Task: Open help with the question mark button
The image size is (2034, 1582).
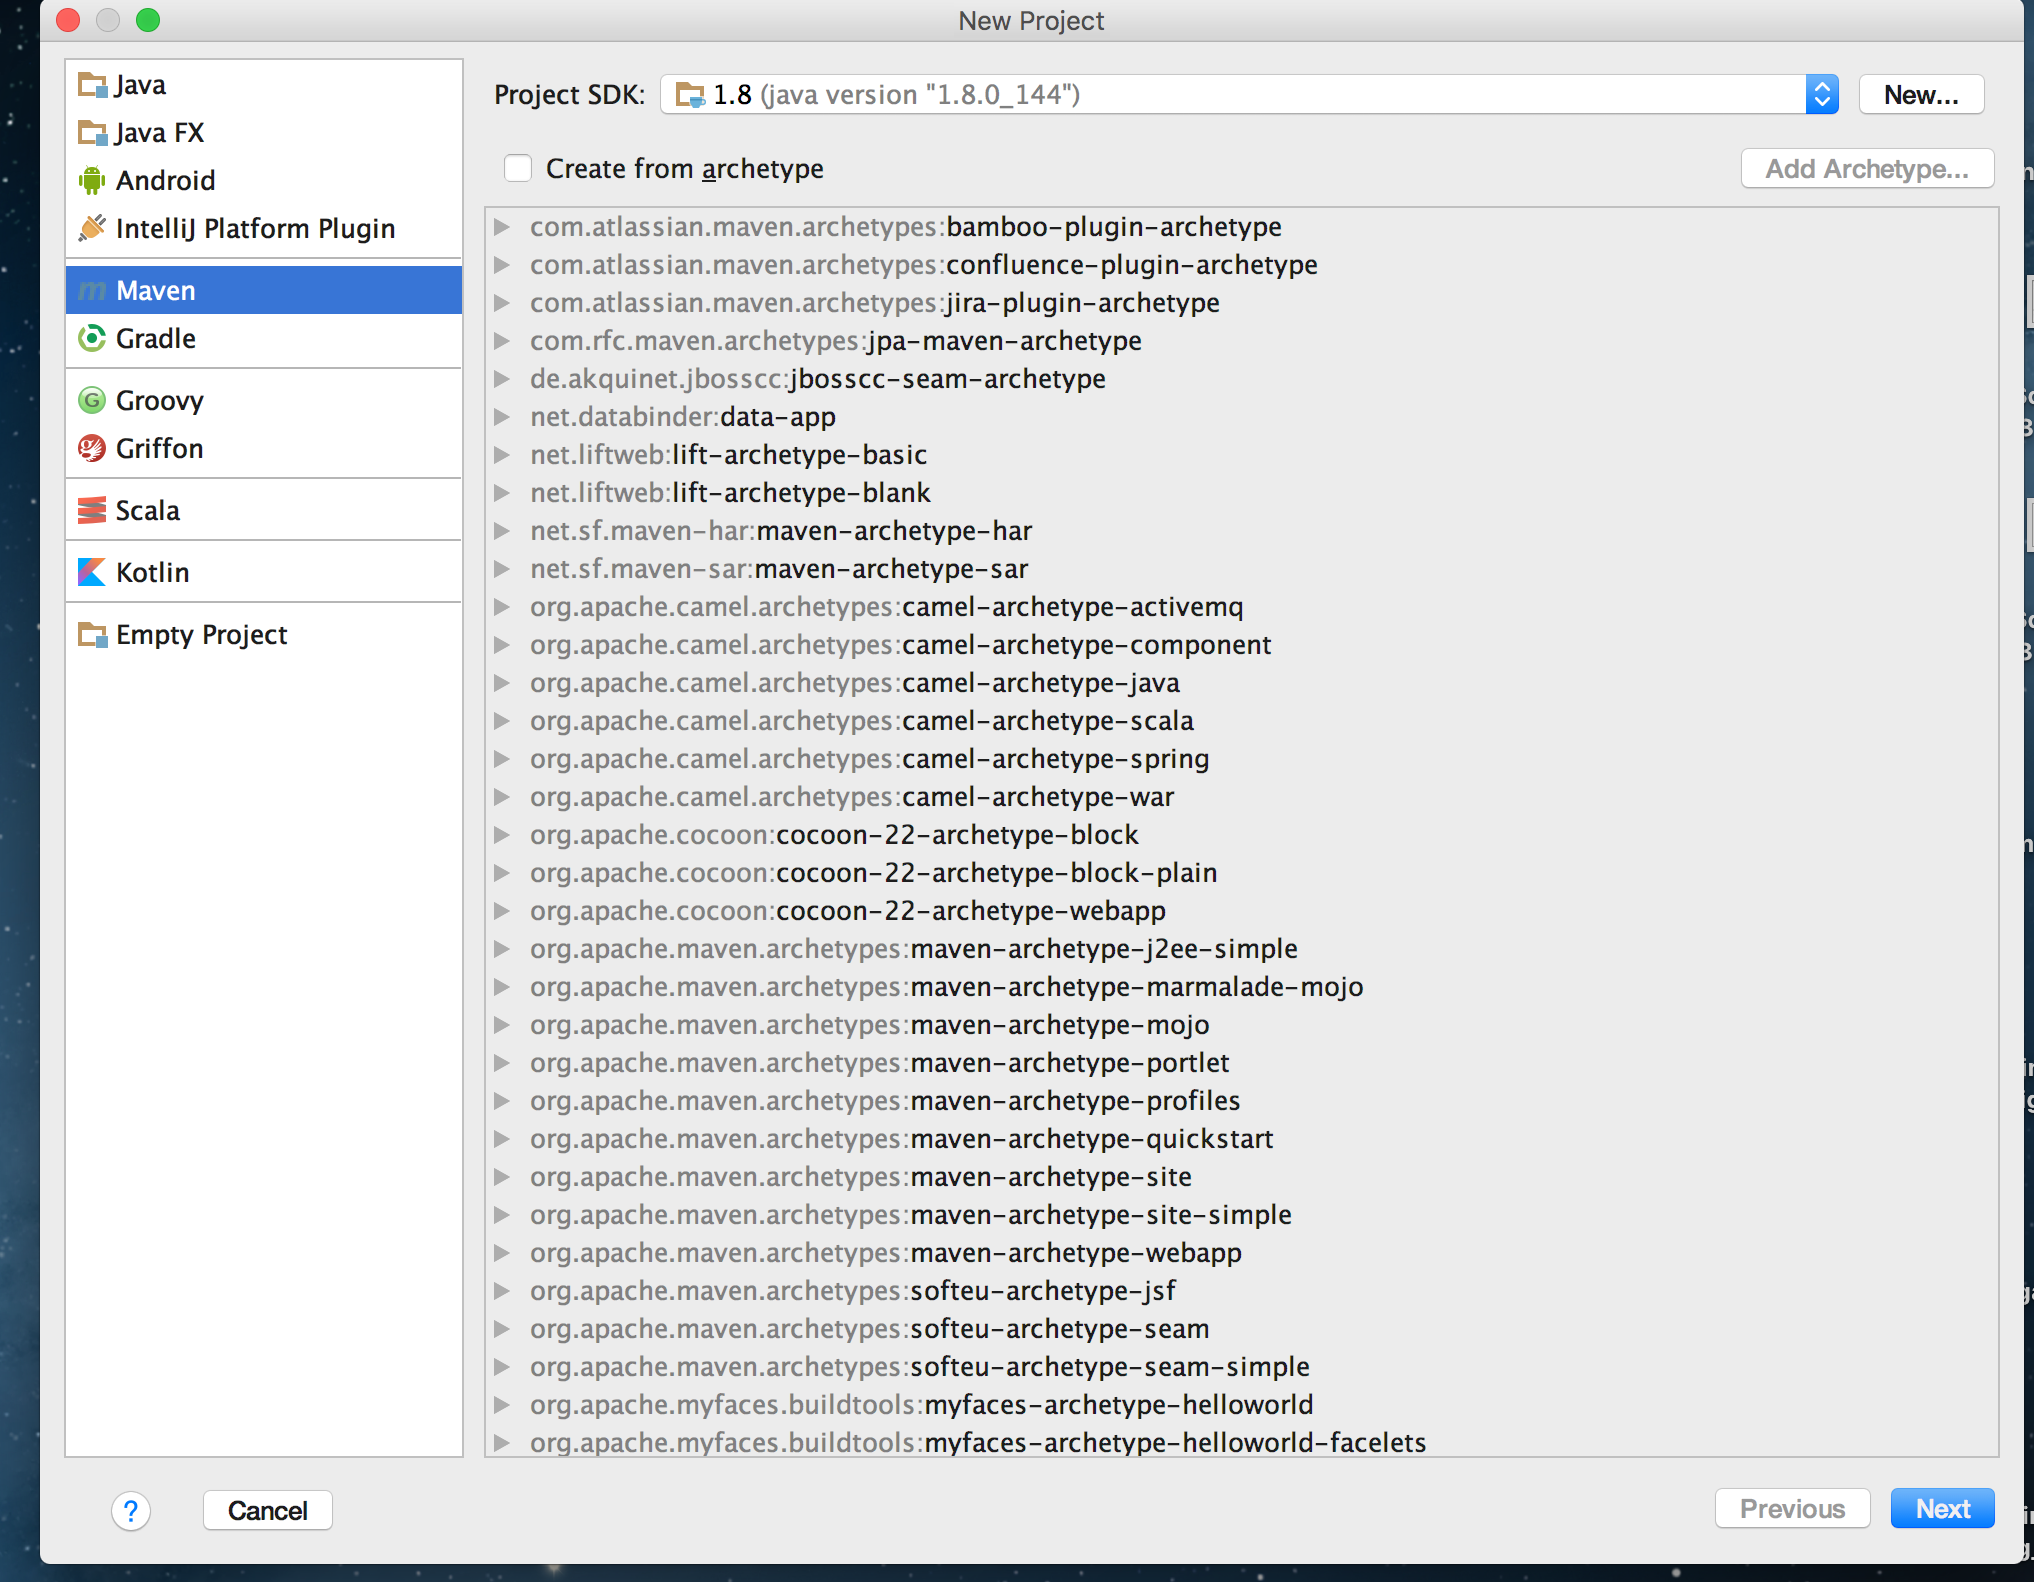Action: tap(131, 1511)
